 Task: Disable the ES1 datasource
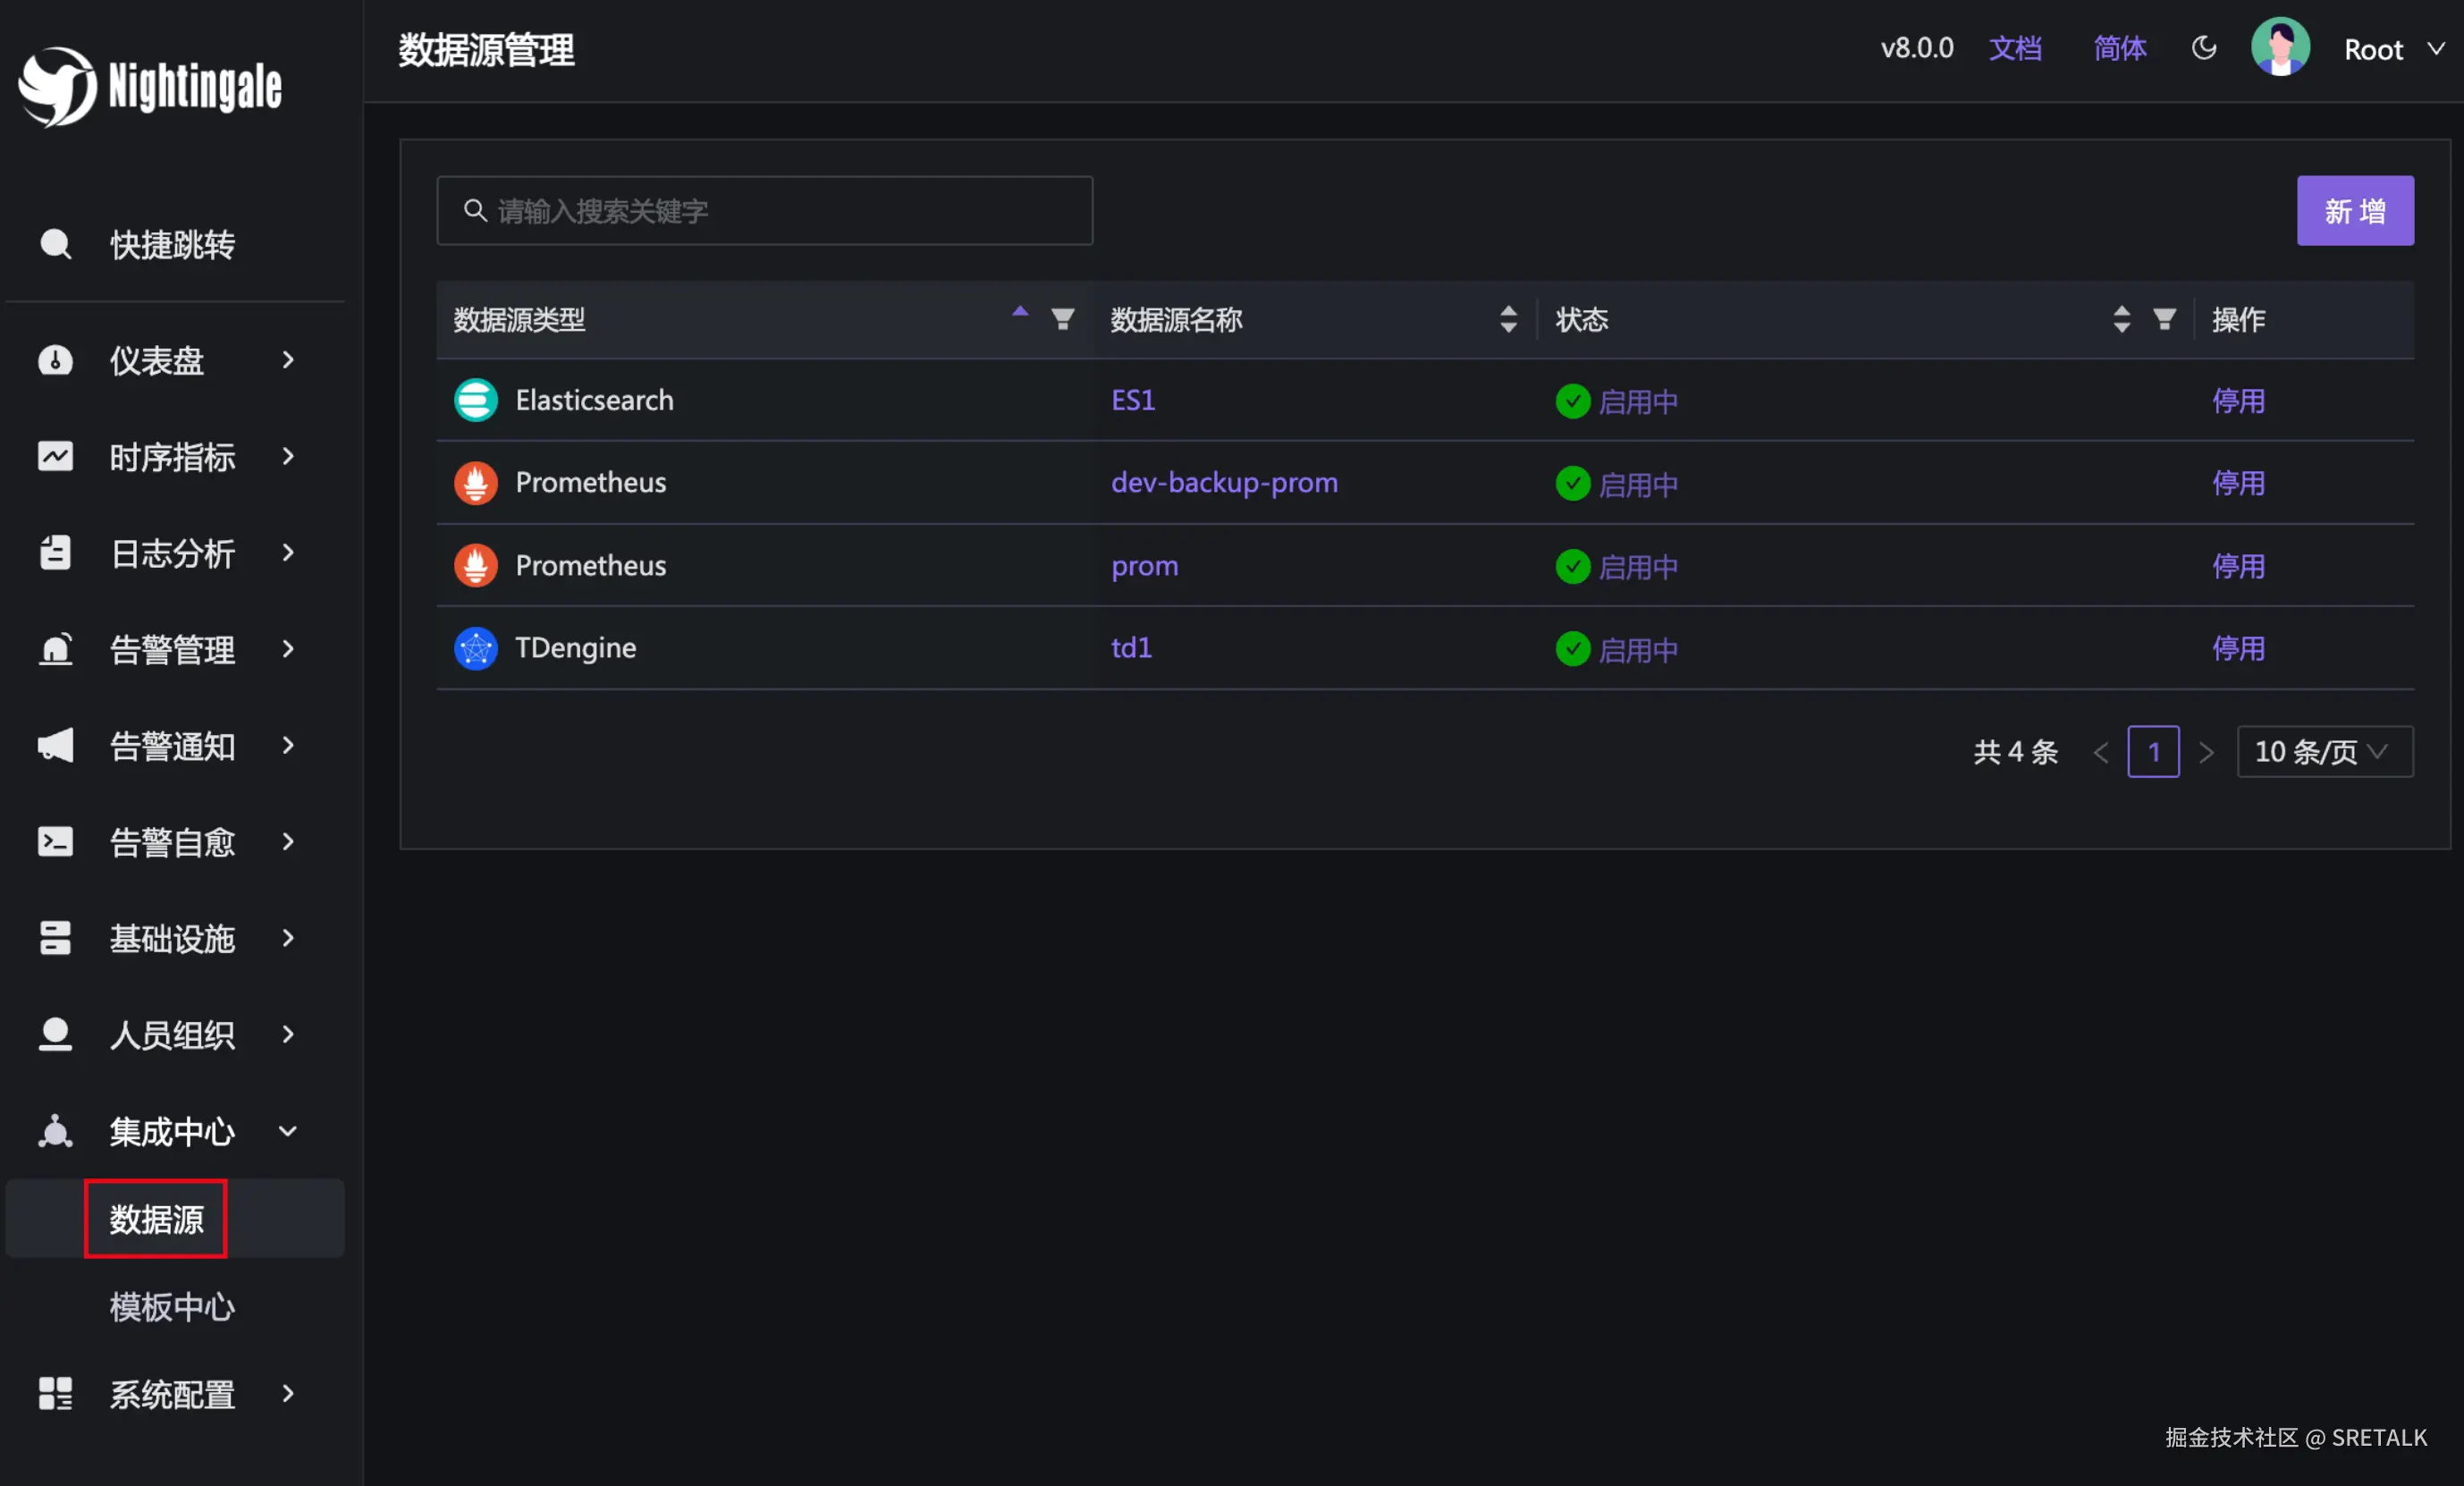tap(2237, 401)
